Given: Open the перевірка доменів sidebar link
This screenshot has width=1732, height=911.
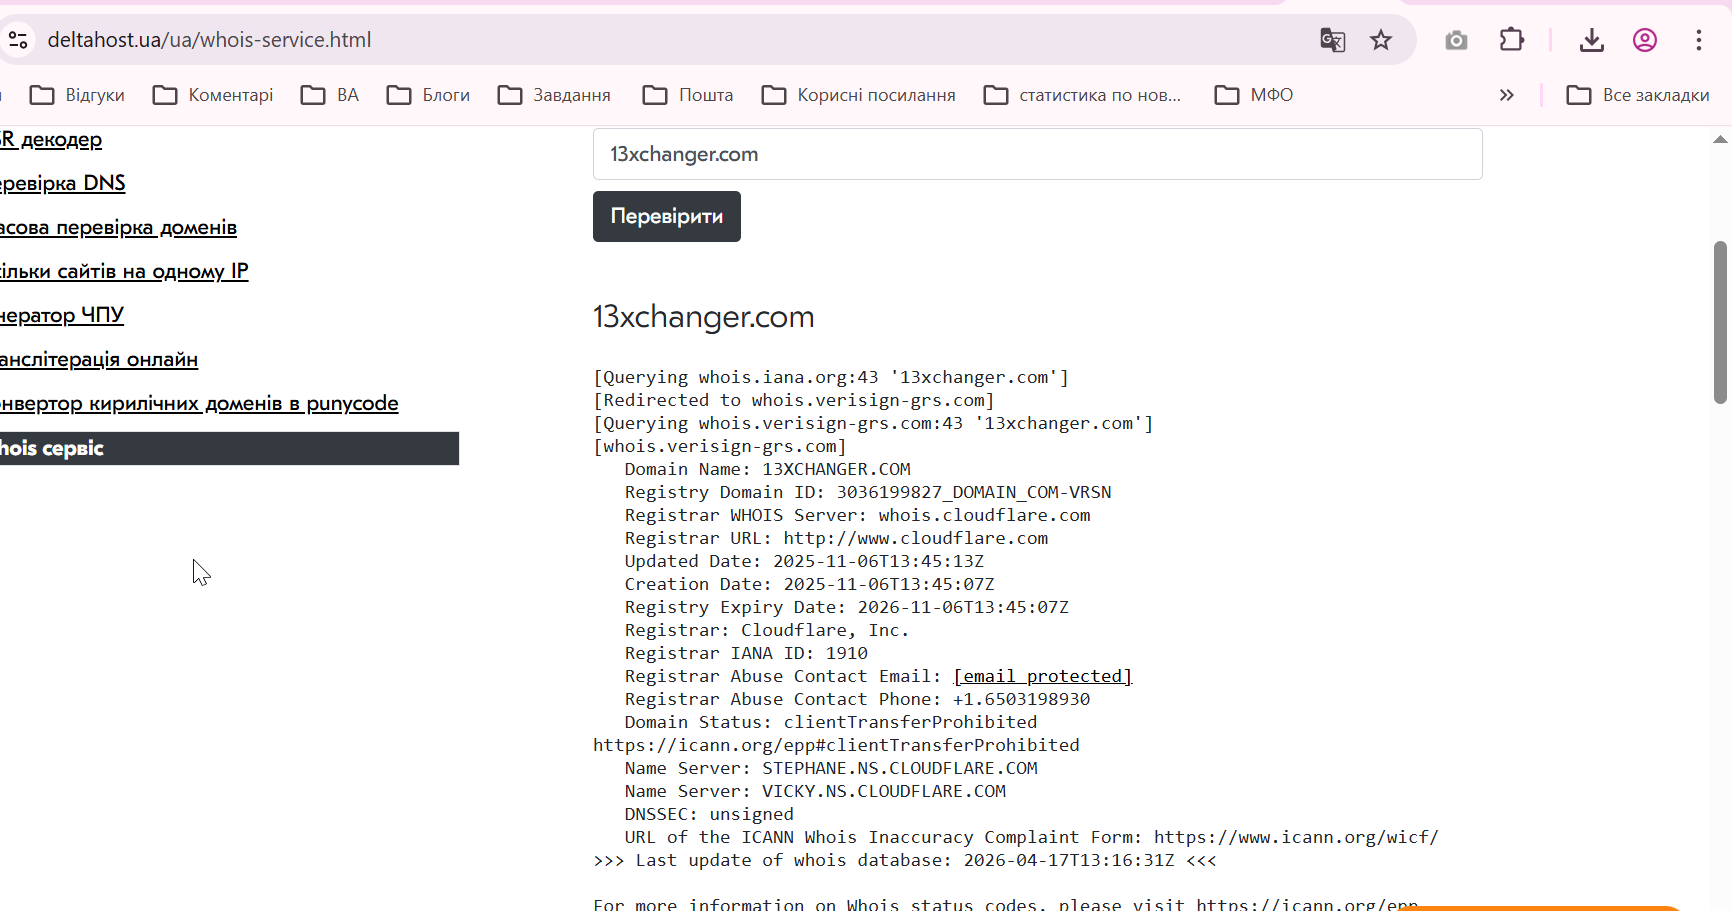Looking at the screenshot, I should coord(118,228).
